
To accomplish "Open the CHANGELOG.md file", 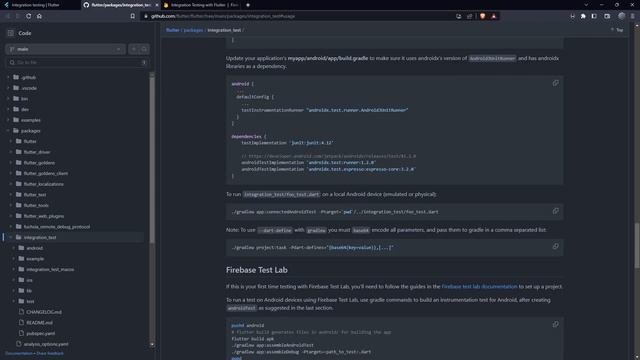I will pyautogui.click(x=44, y=312).
